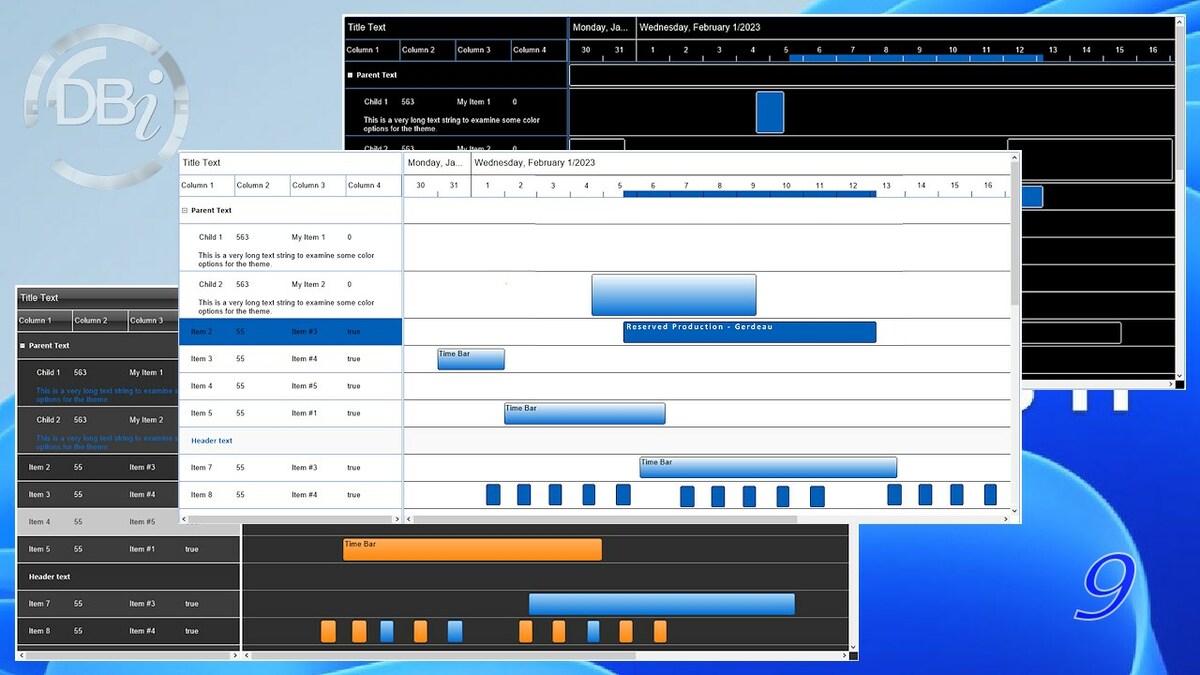Click Column 1 header in black window
Screen dimensions: 1200x675
(372, 50)
